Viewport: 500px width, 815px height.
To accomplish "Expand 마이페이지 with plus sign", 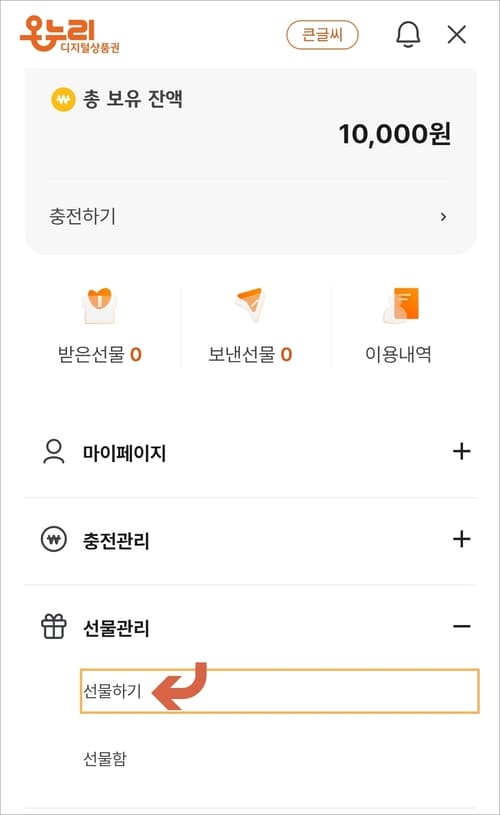I will (x=462, y=451).
